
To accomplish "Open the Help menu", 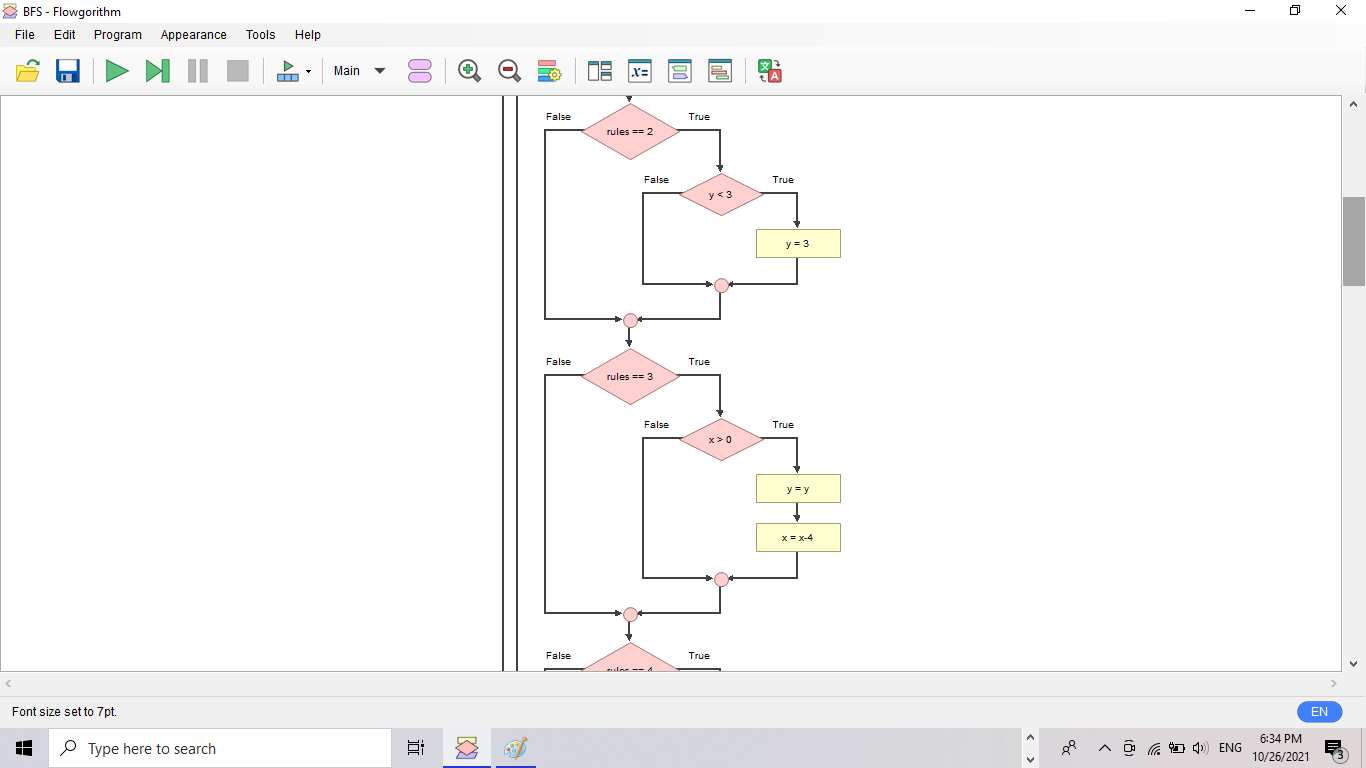I will tap(308, 34).
